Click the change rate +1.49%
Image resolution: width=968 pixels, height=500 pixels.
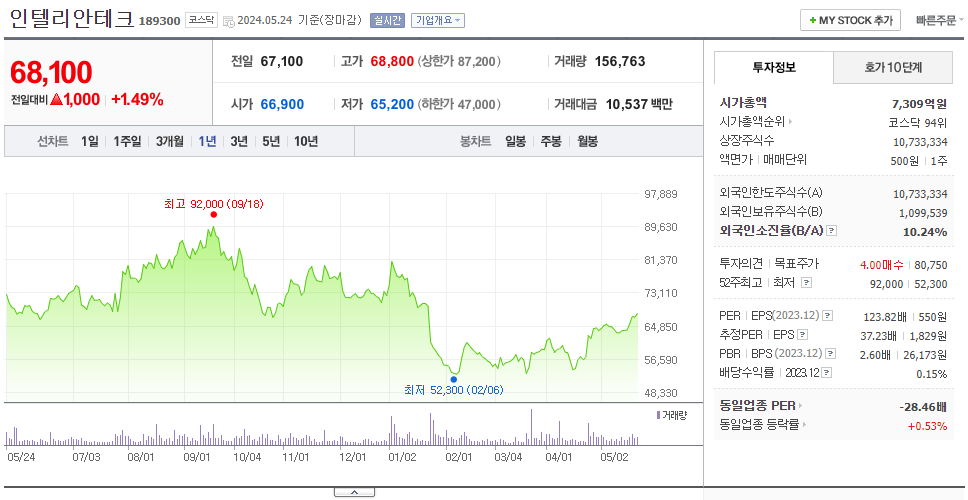click(137, 99)
